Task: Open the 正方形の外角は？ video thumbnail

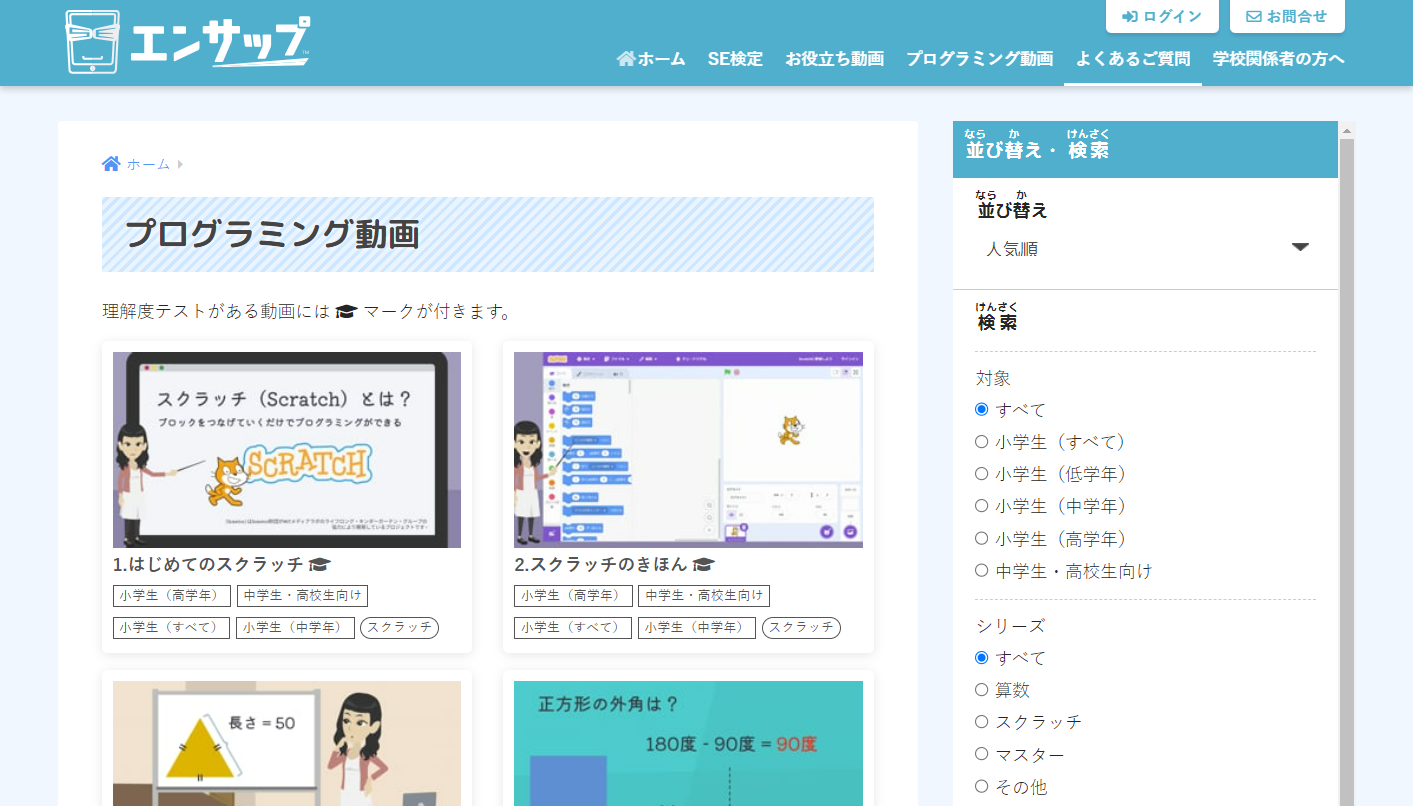Action: click(x=688, y=743)
